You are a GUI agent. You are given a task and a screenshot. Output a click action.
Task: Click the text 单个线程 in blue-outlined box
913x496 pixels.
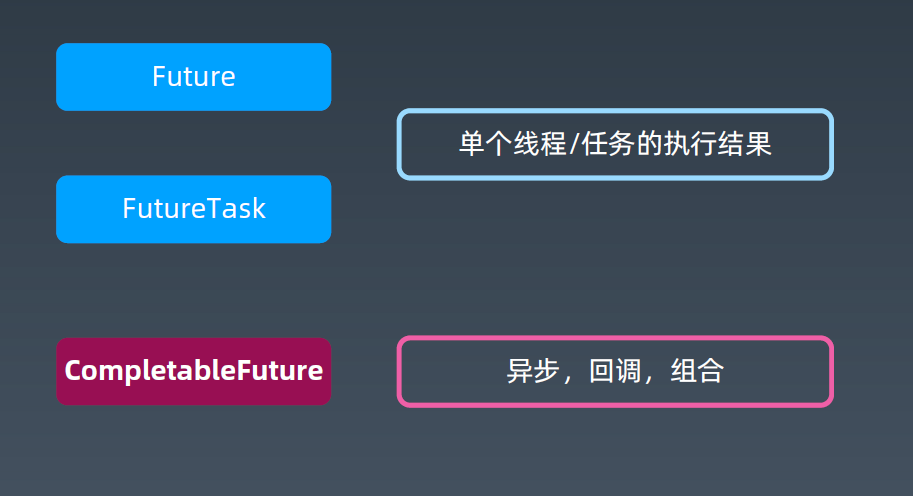pyautogui.click(x=512, y=144)
